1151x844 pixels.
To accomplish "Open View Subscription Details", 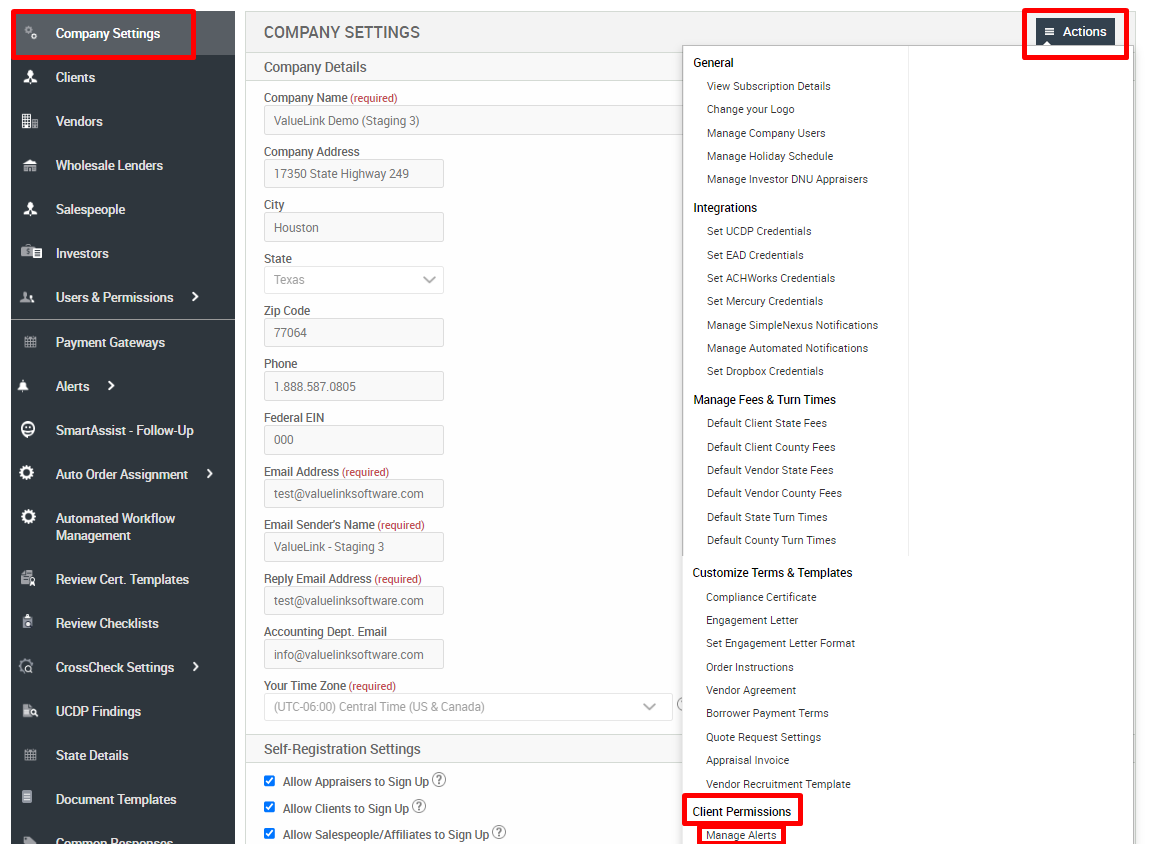I will [768, 86].
